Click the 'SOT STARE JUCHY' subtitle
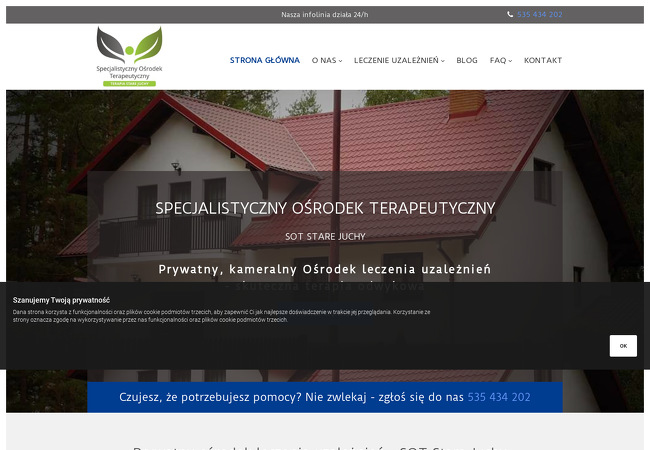 pos(325,237)
